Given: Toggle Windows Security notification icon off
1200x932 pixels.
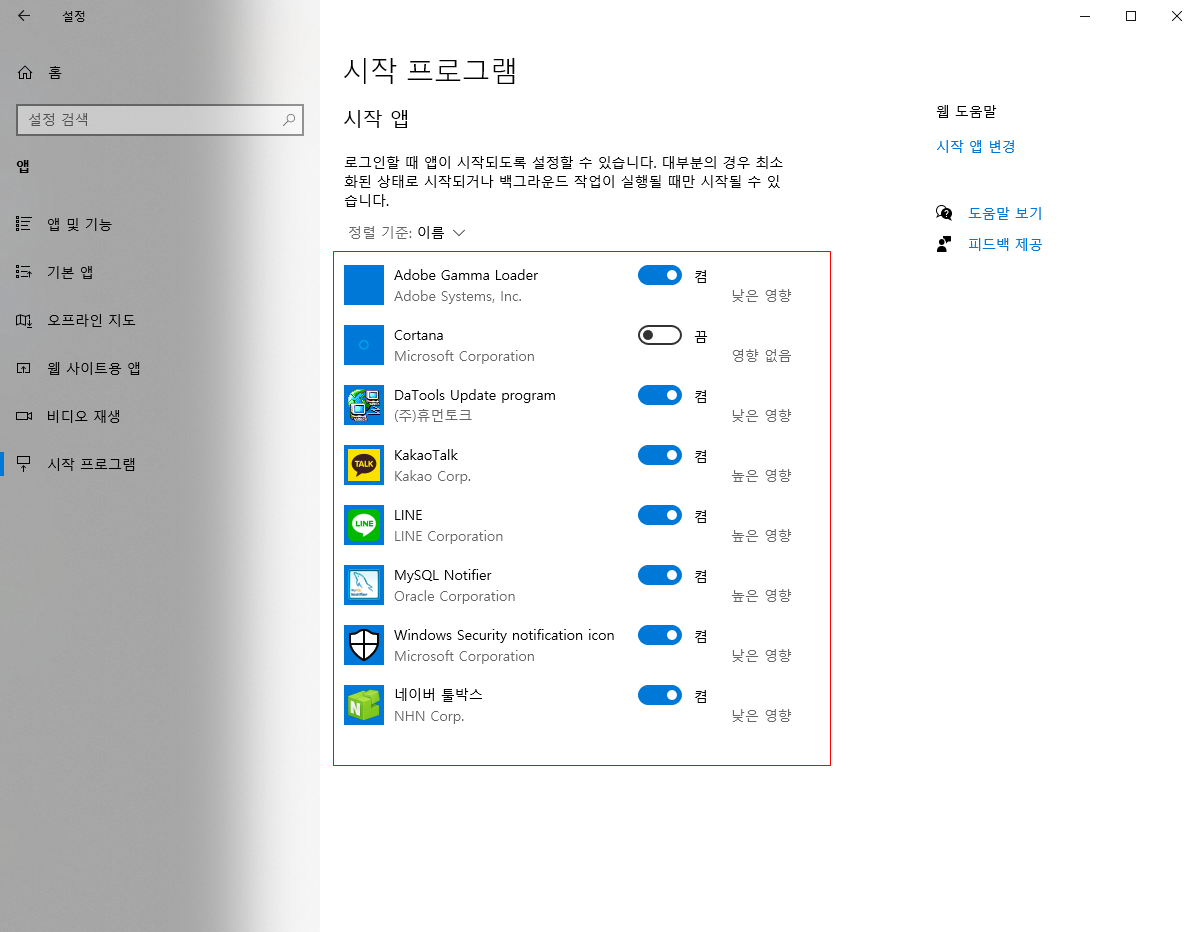Looking at the screenshot, I should (660, 635).
